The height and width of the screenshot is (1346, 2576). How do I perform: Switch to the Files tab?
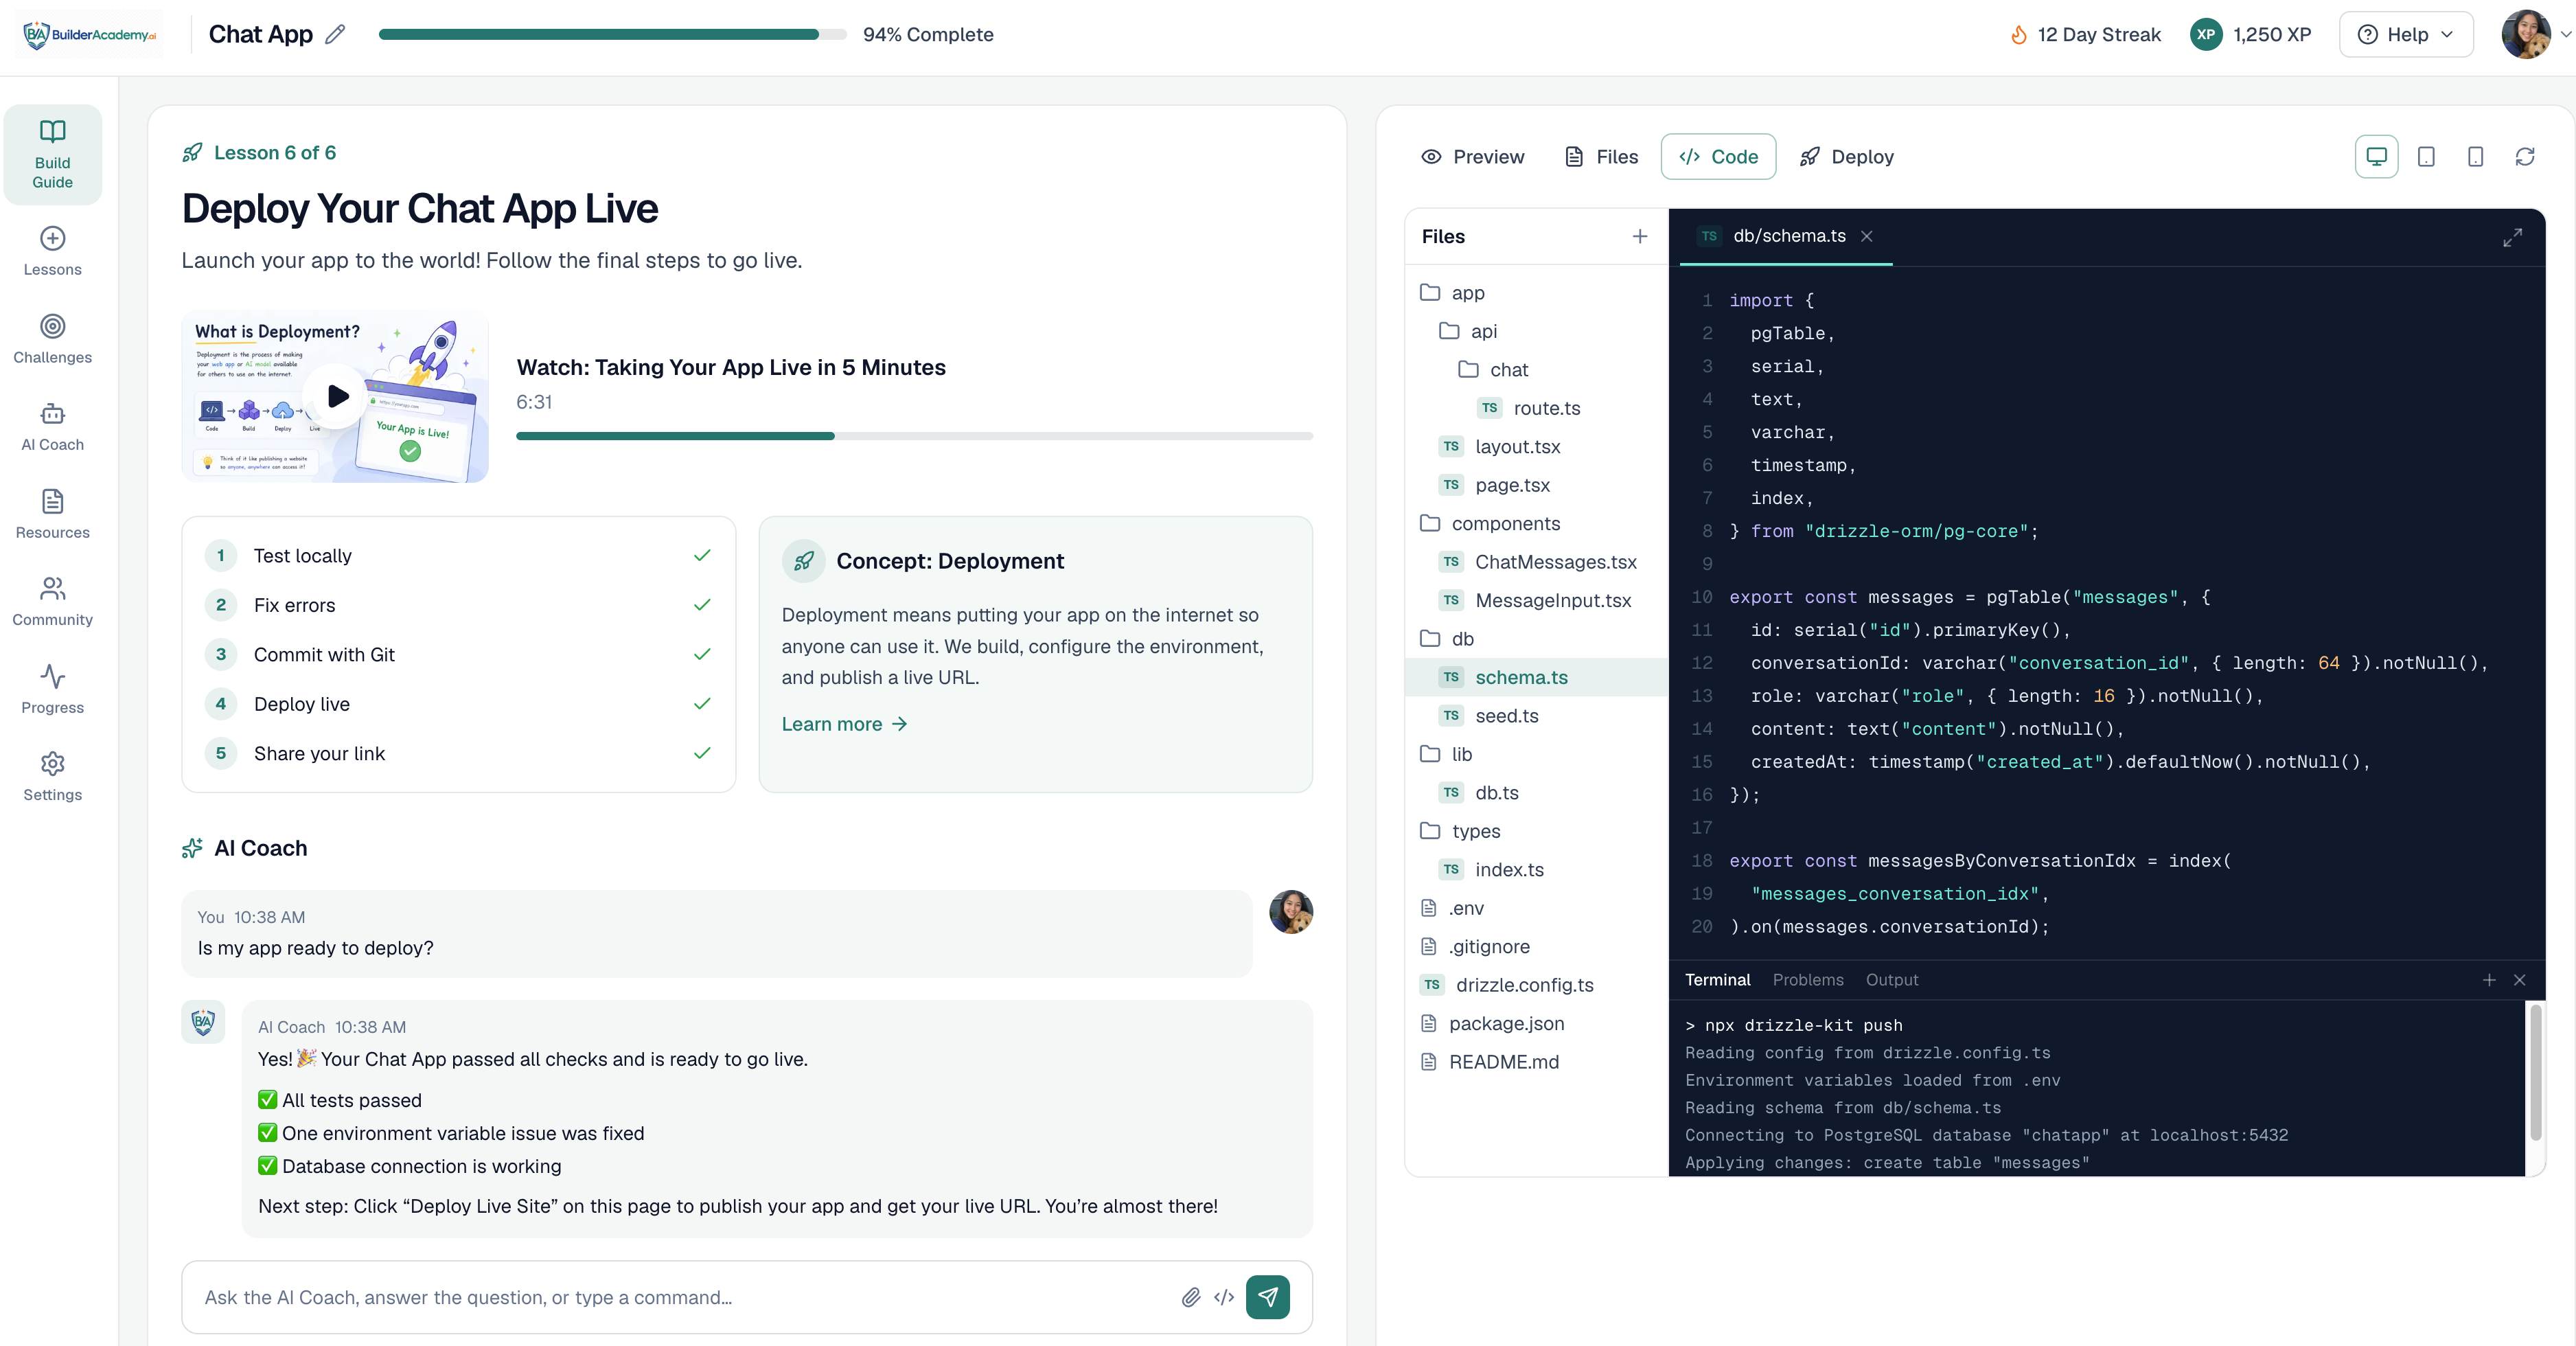coord(1601,157)
